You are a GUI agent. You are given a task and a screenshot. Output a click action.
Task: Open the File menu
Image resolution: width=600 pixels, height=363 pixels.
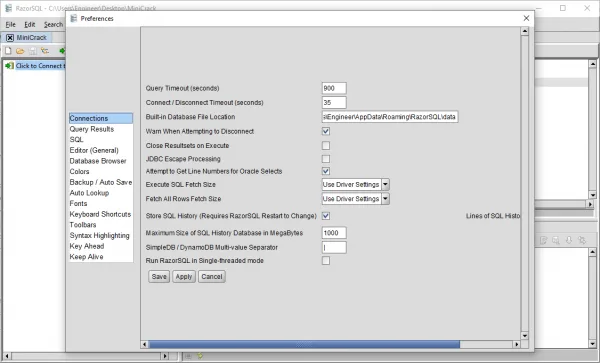pyautogui.click(x=10, y=24)
